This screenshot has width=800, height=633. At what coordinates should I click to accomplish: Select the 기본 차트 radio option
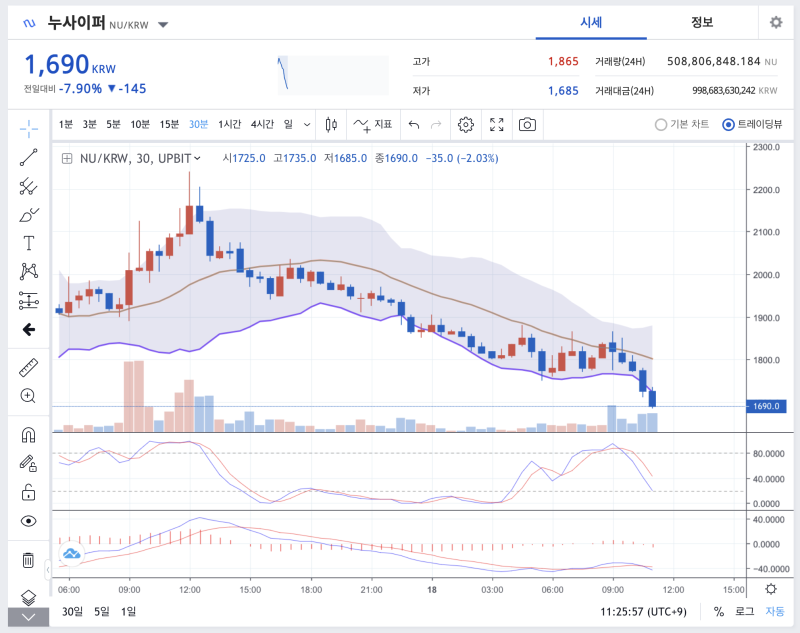682,124
